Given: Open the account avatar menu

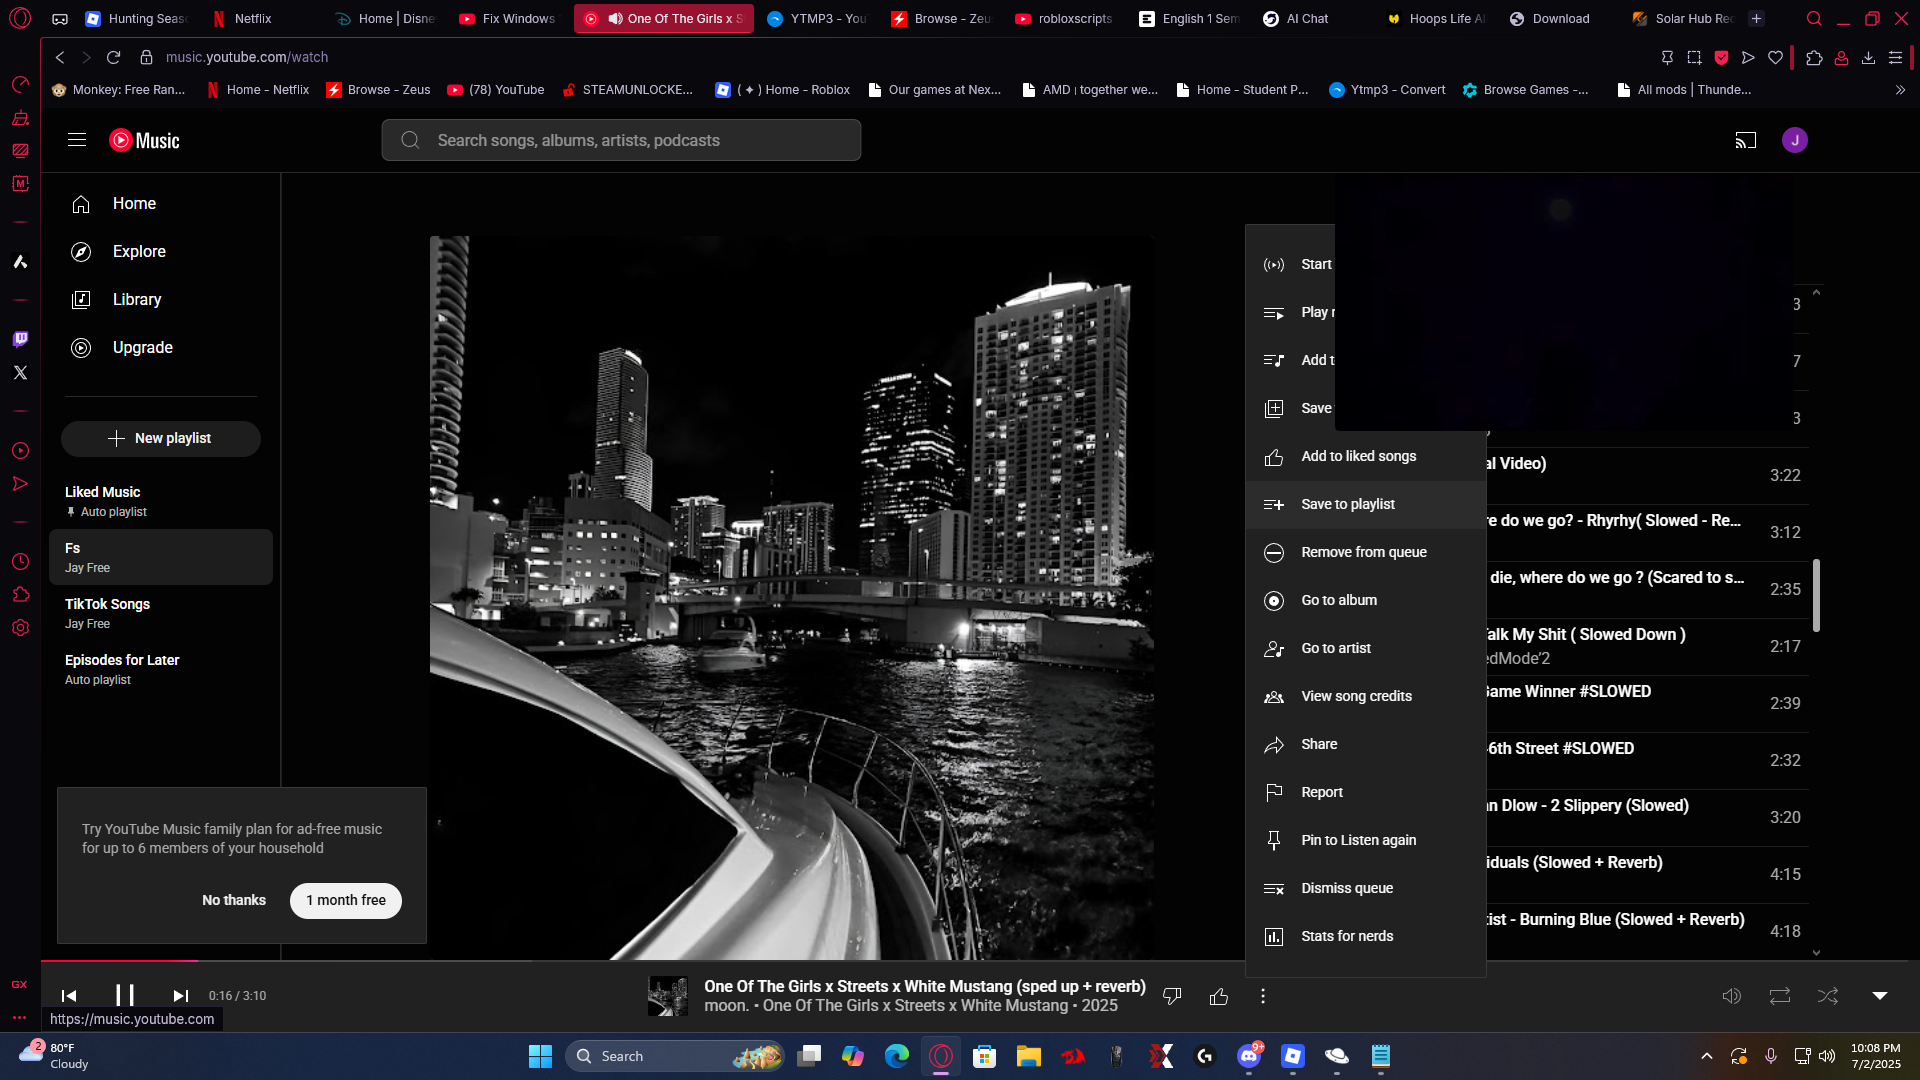Looking at the screenshot, I should [1795, 140].
